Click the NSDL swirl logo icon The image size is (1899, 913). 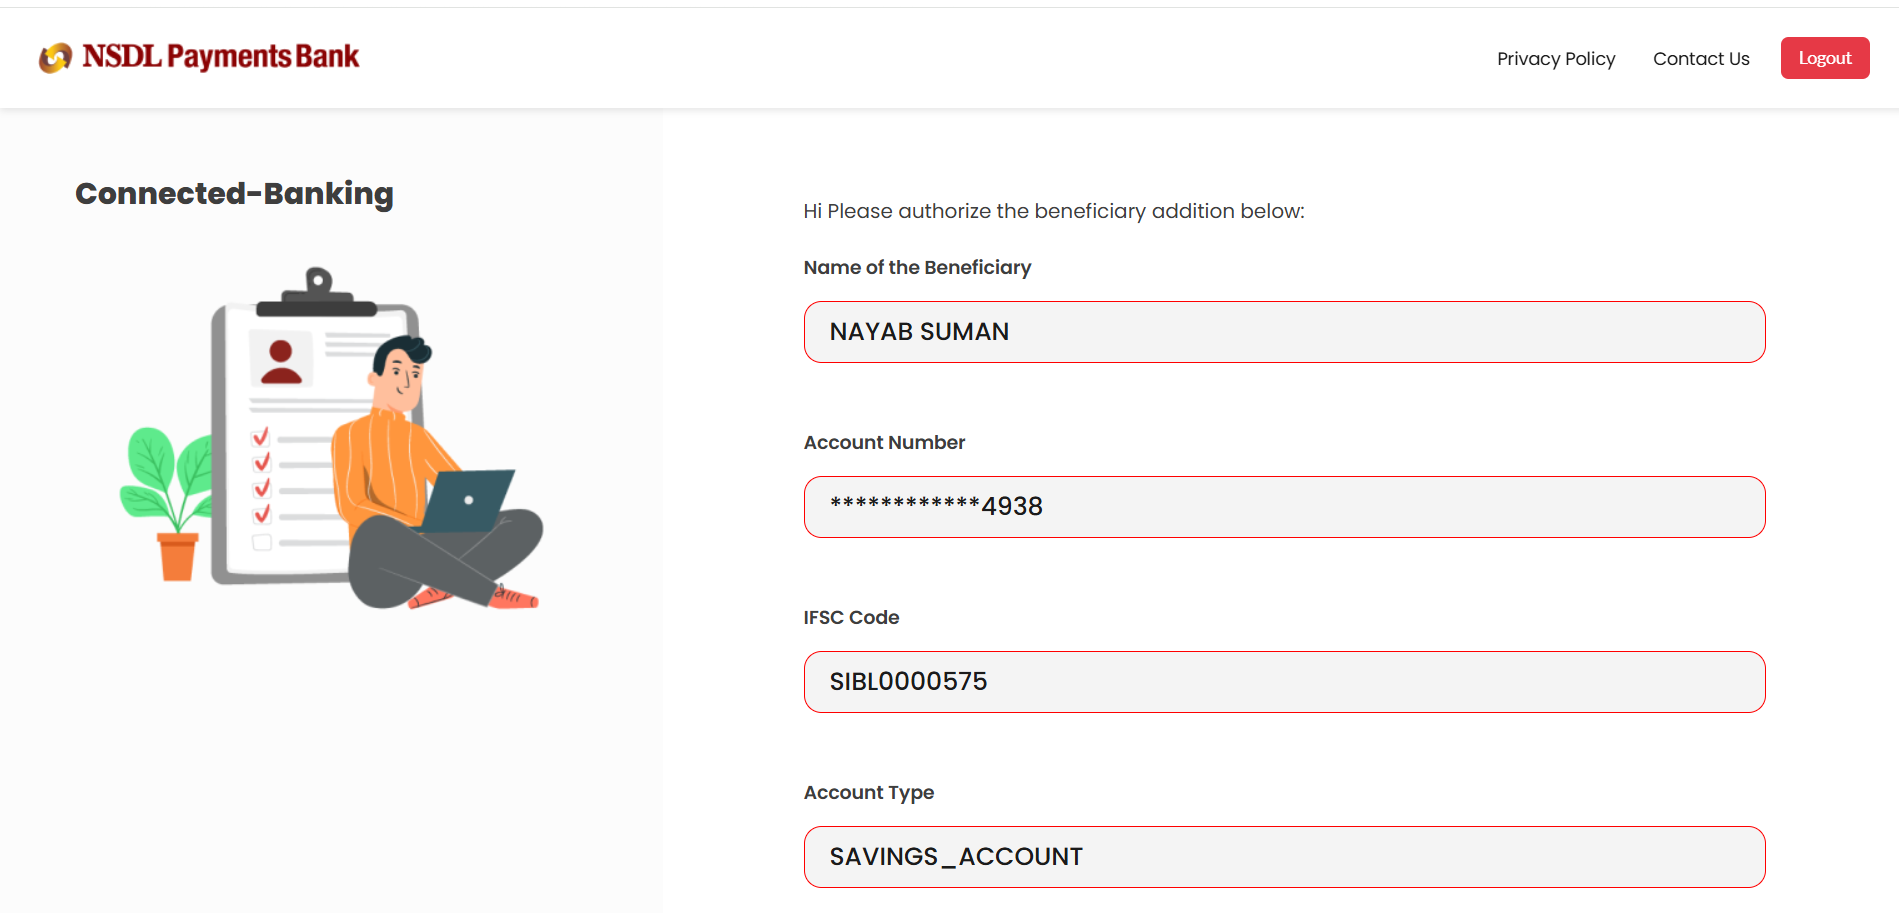55,58
